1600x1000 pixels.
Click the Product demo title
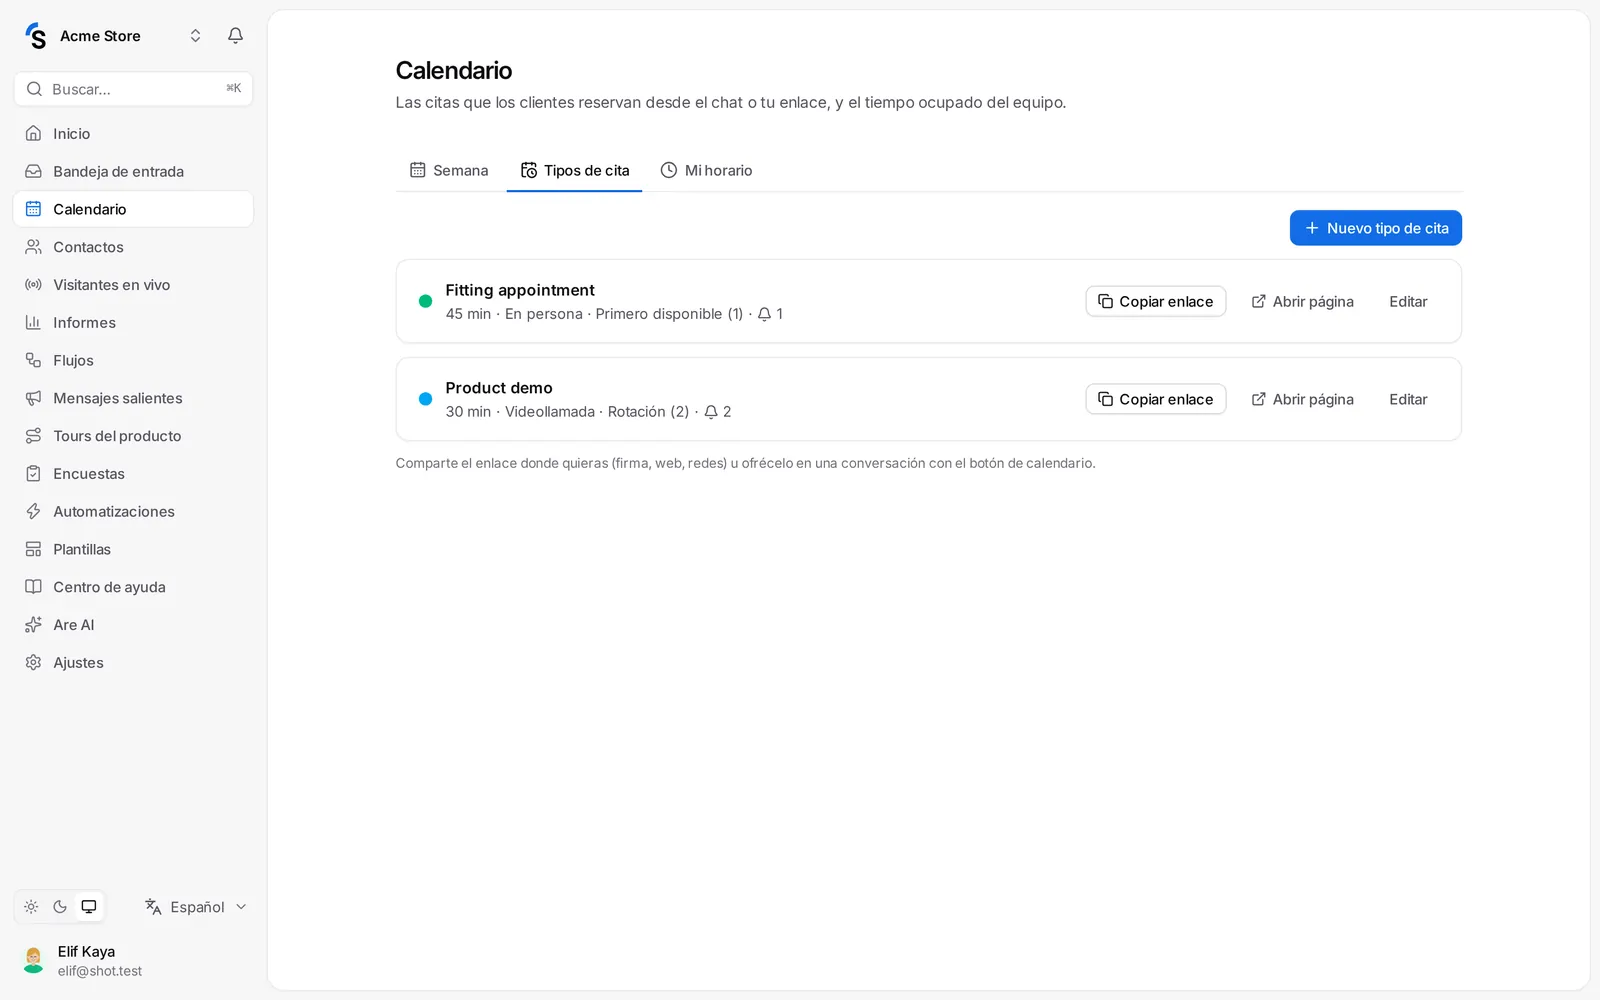point(499,388)
